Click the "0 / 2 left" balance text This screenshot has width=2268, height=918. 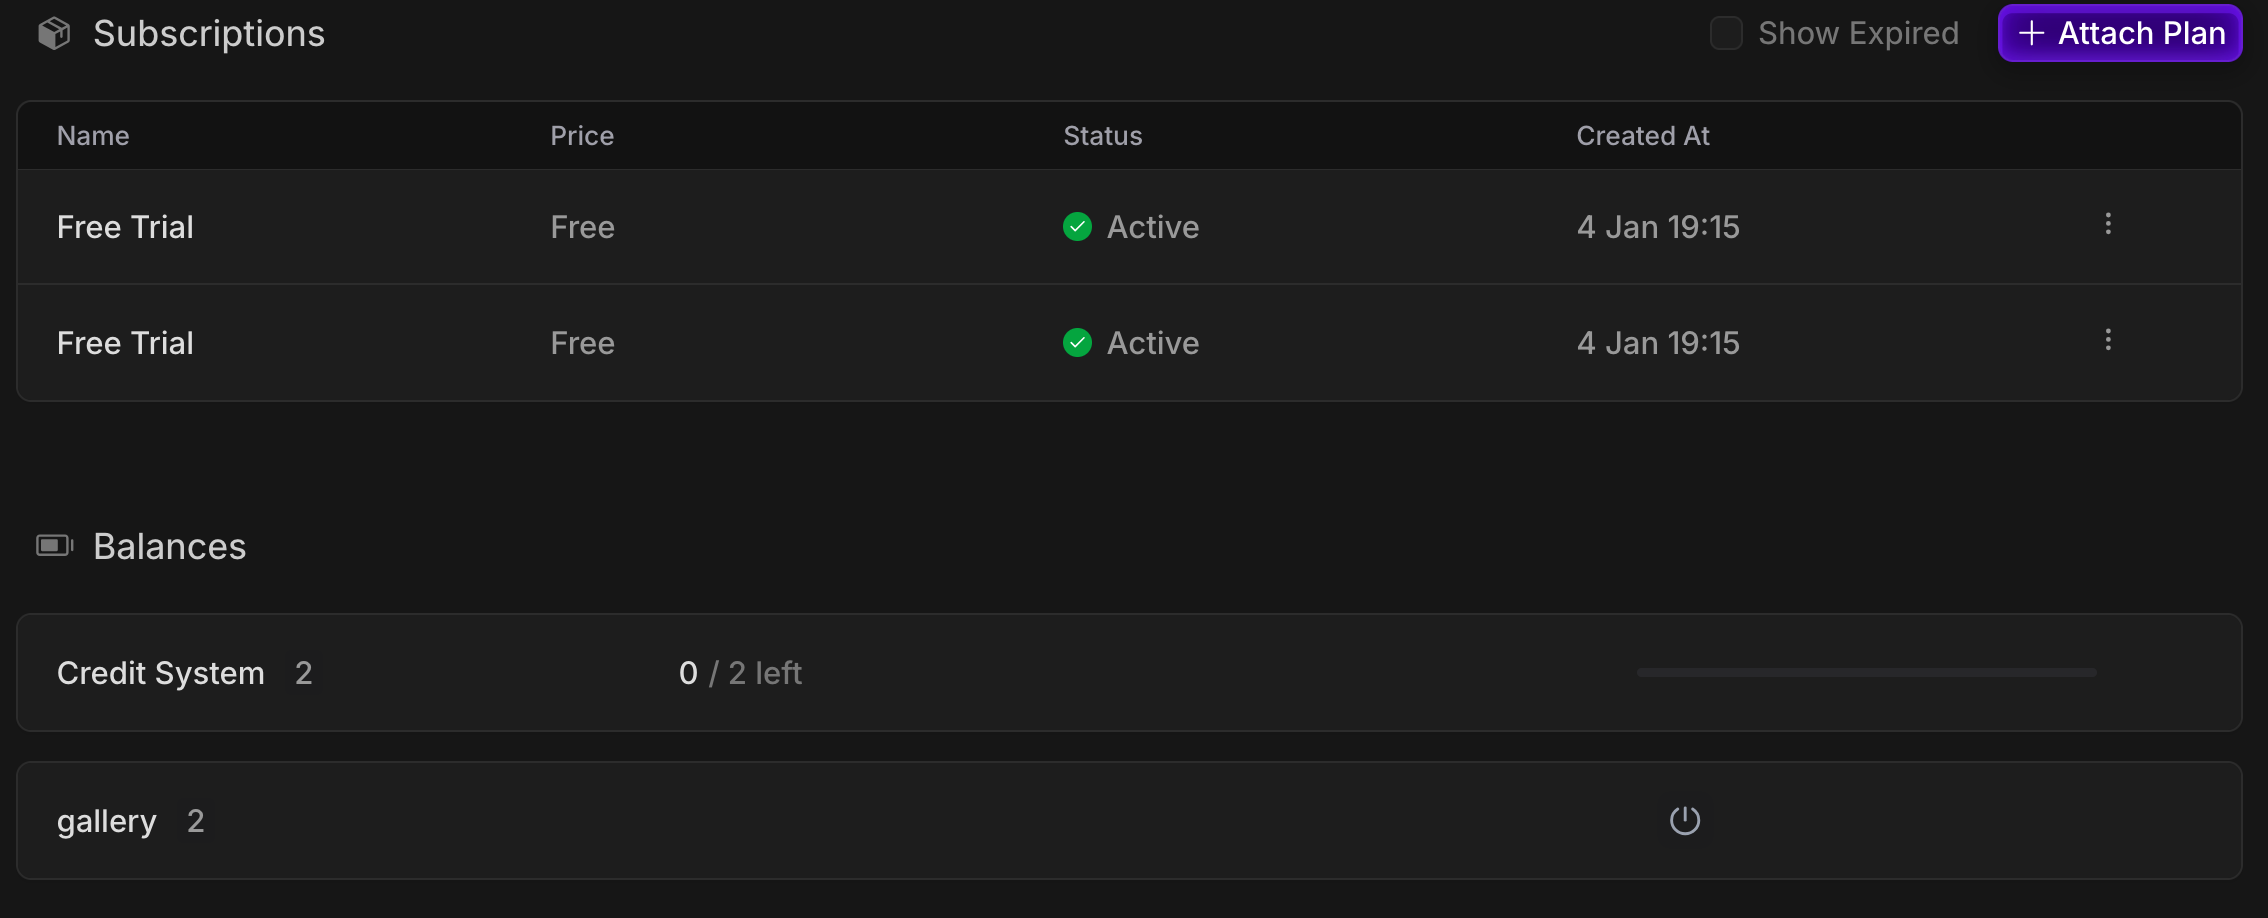(x=740, y=673)
